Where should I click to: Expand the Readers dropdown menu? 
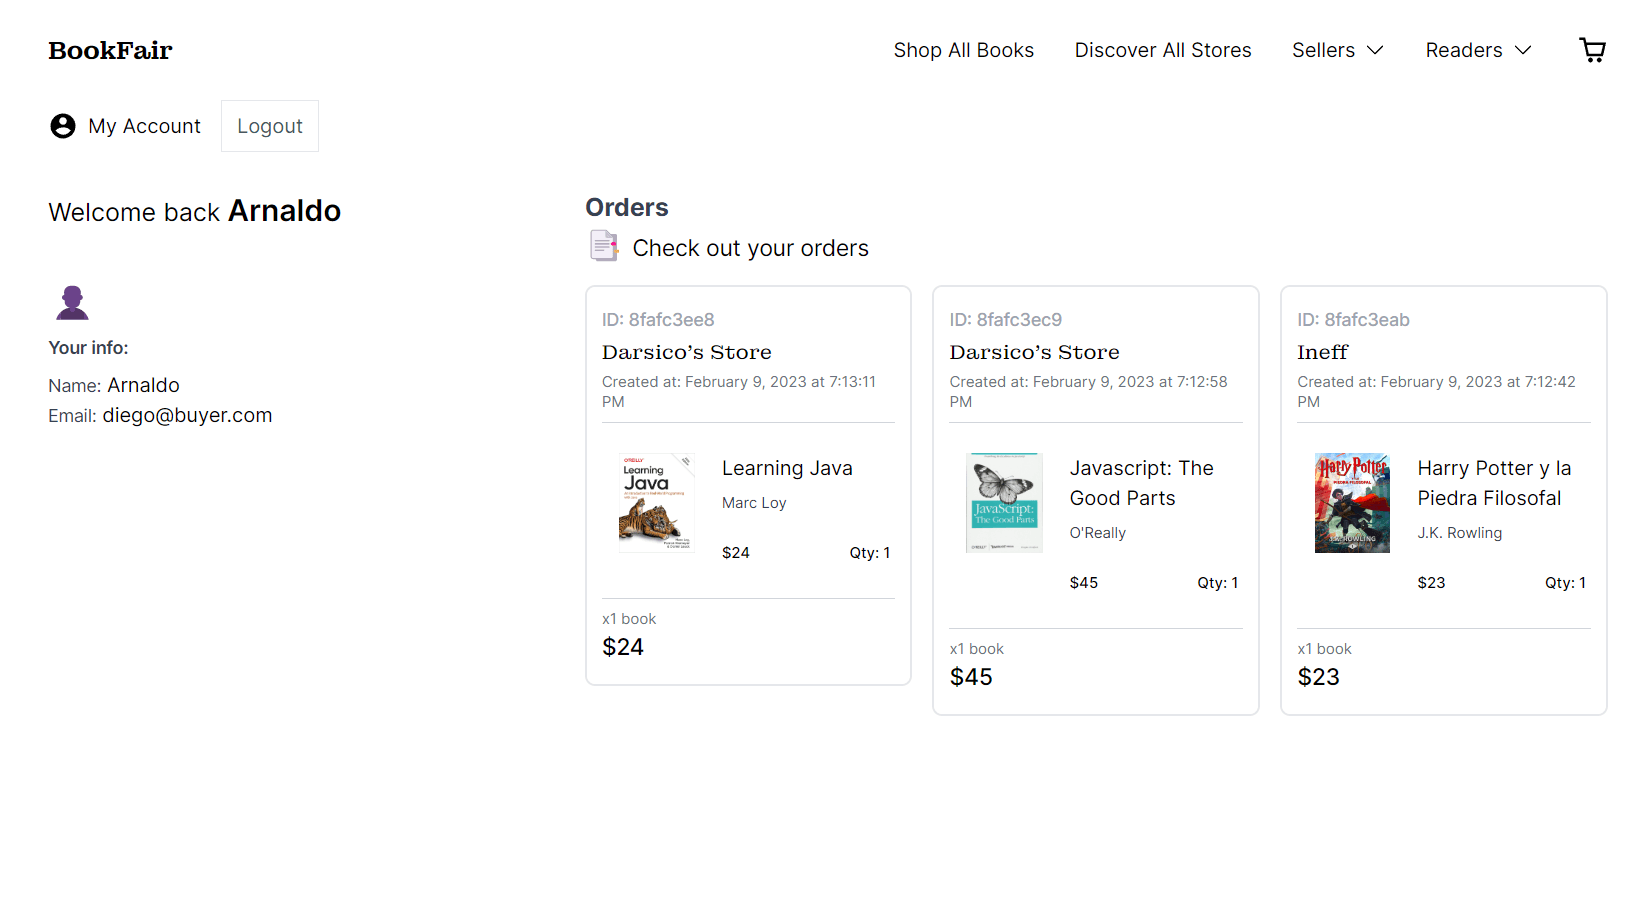pos(1478,50)
